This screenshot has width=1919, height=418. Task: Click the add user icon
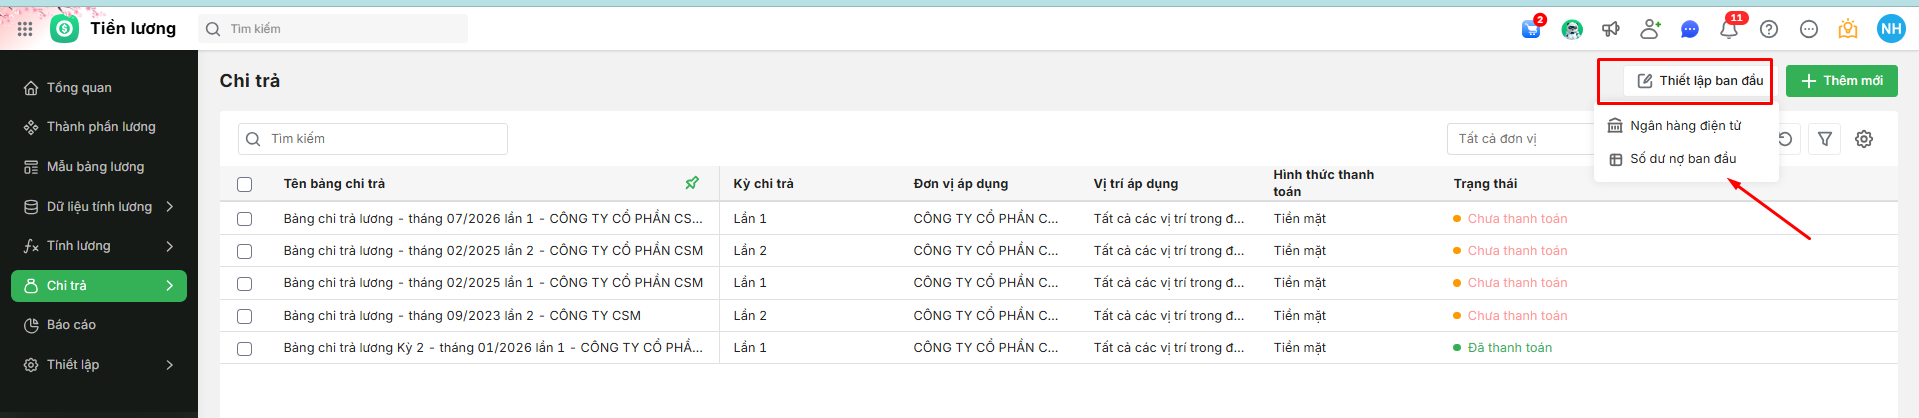[1650, 29]
